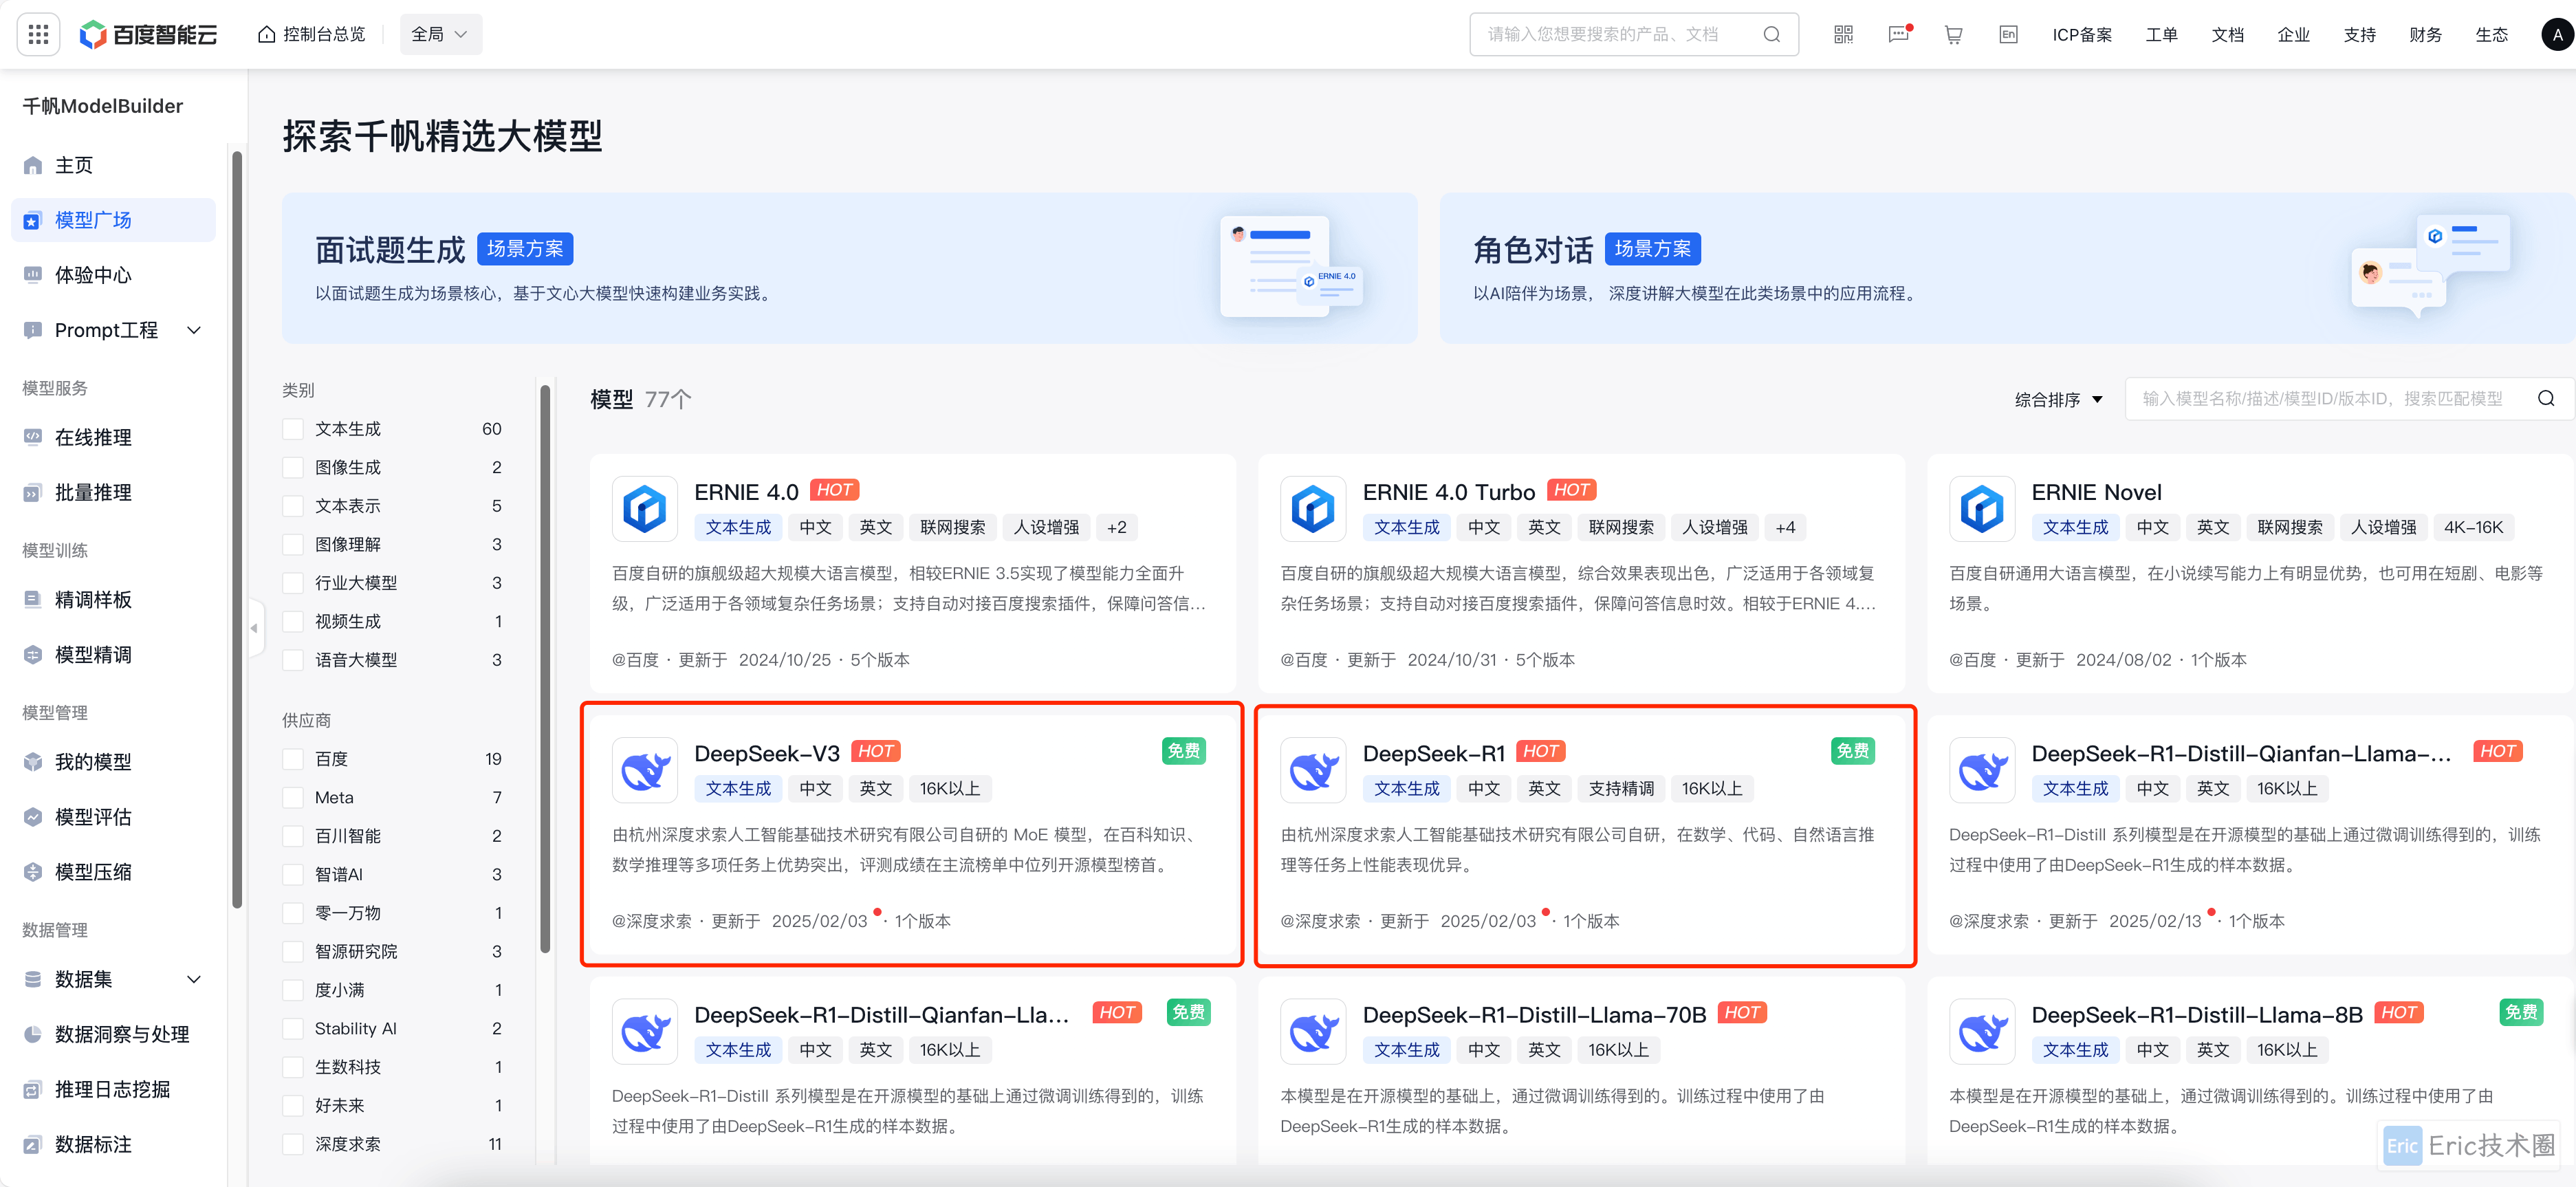Viewport: 2576px width, 1187px height.
Task: Open the 生态 menu
Action: click(x=2491, y=35)
